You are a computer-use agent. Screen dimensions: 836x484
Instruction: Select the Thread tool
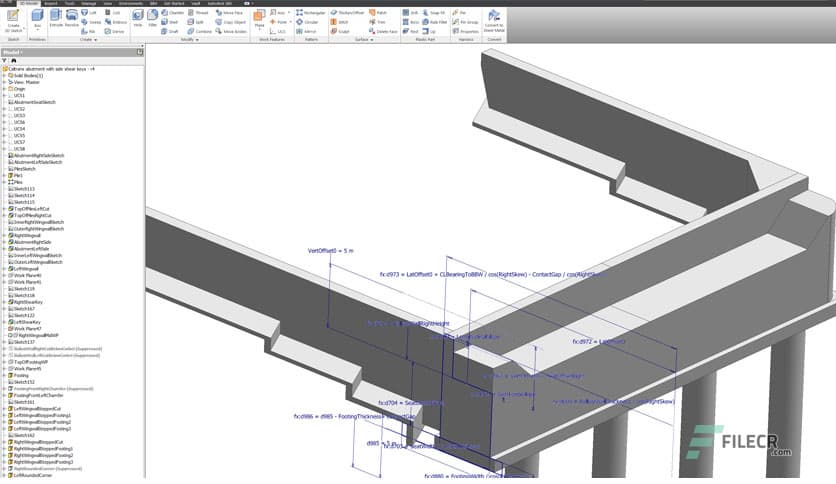(198, 12)
